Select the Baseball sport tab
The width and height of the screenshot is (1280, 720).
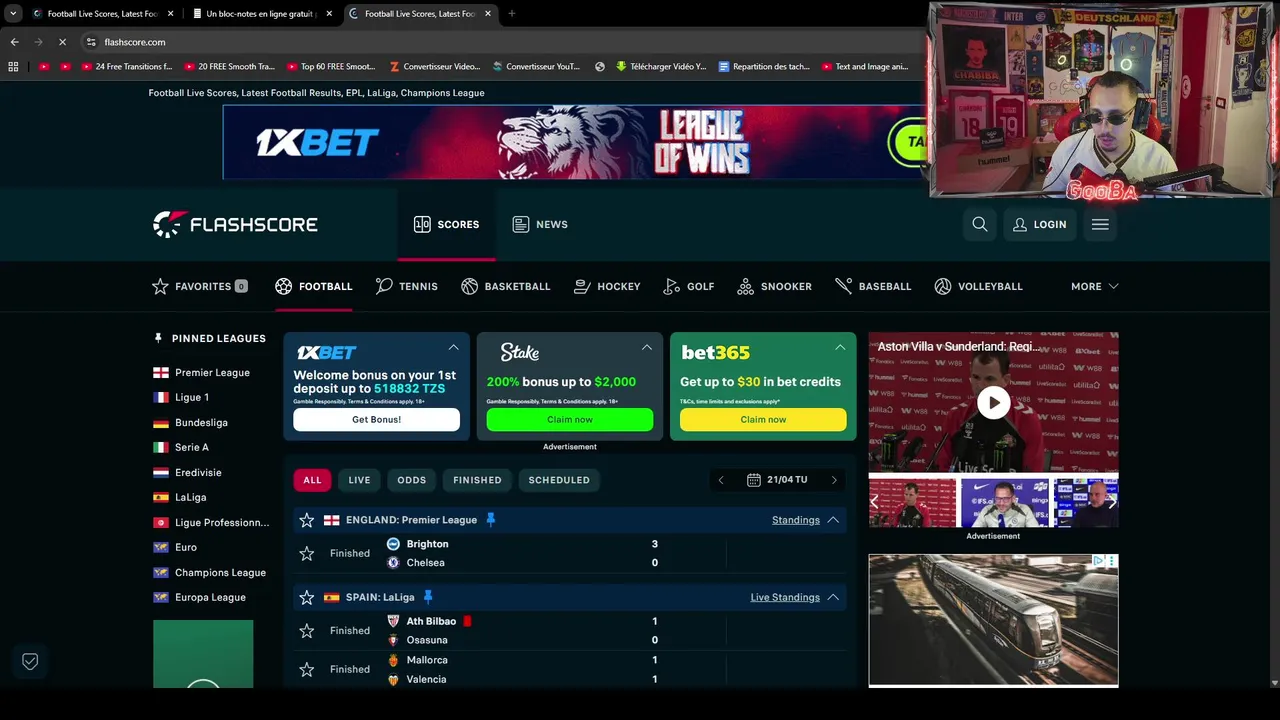(874, 286)
